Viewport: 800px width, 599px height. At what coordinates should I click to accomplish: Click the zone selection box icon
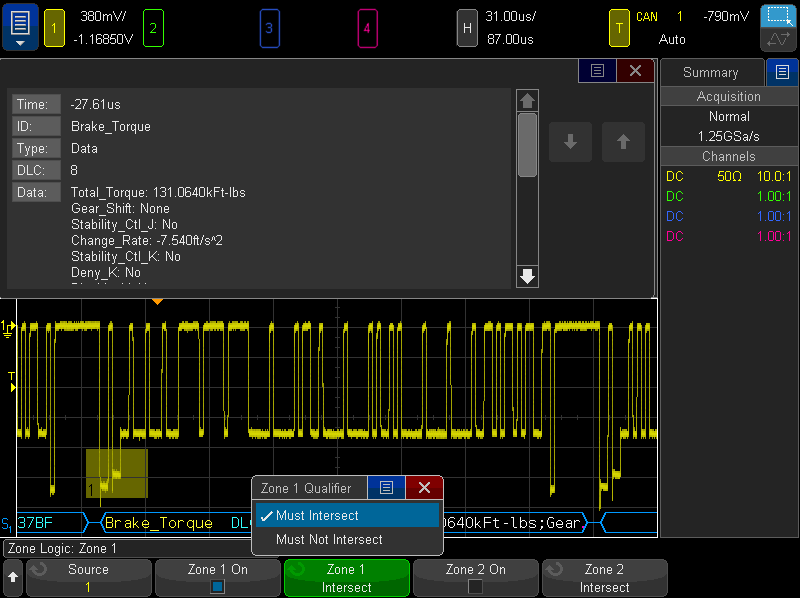[778, 17]
